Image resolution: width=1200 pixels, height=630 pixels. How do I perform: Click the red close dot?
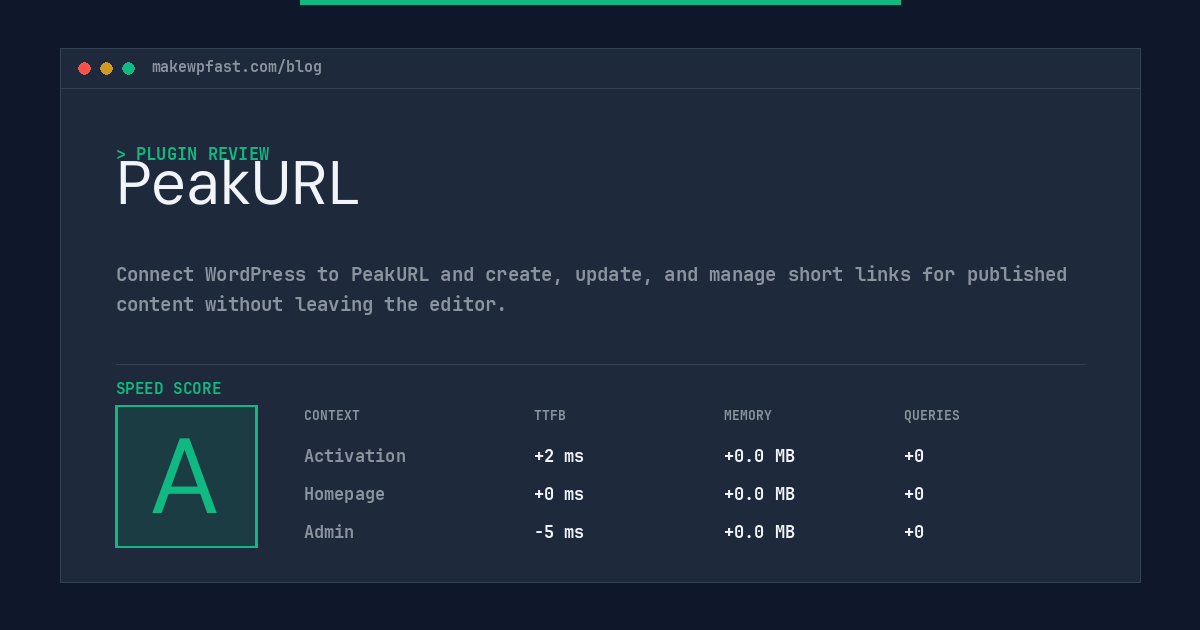[84, 68]
